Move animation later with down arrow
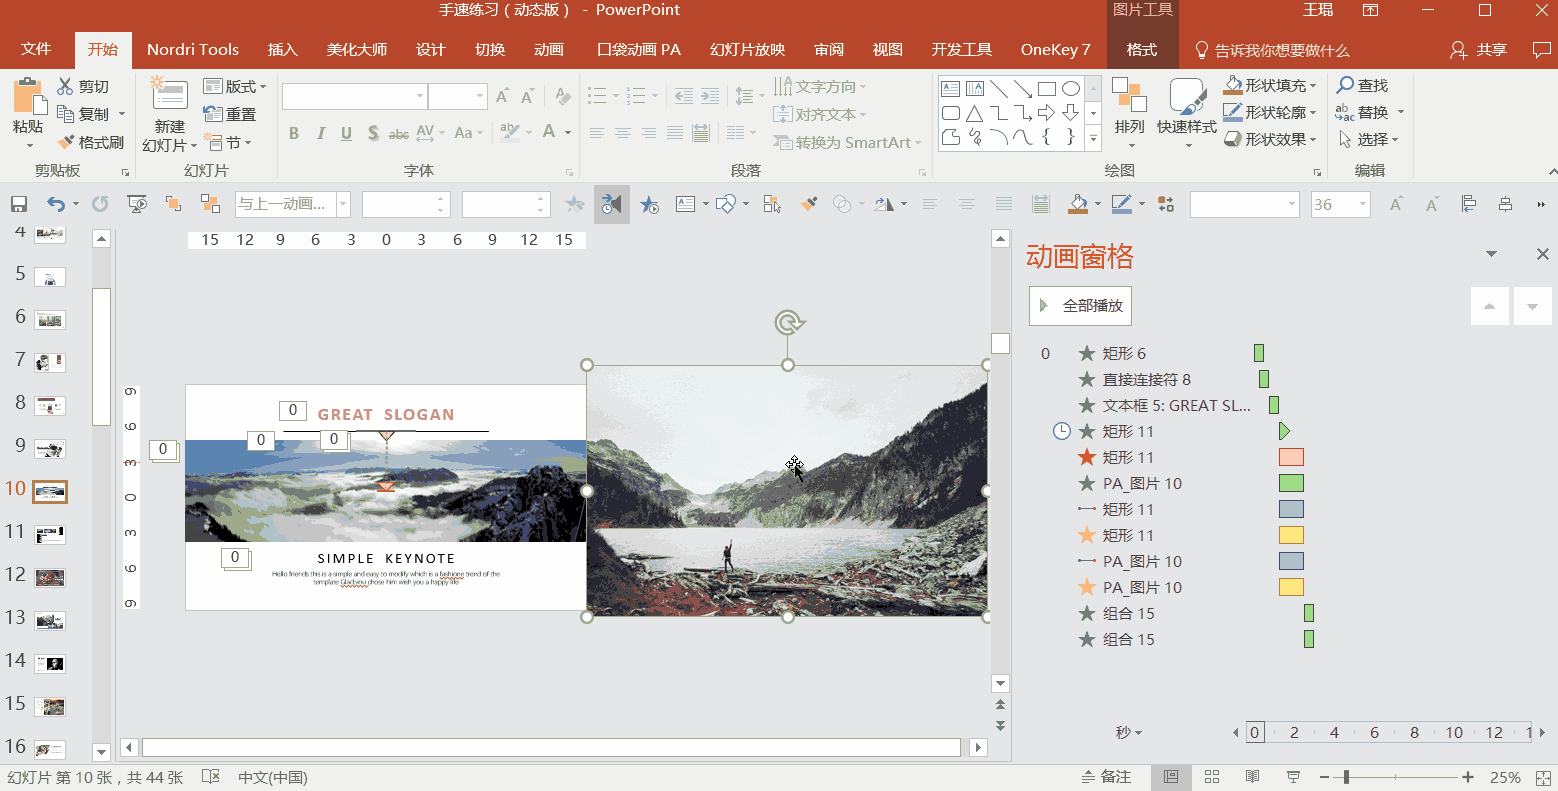 (x=1532, y=306)
